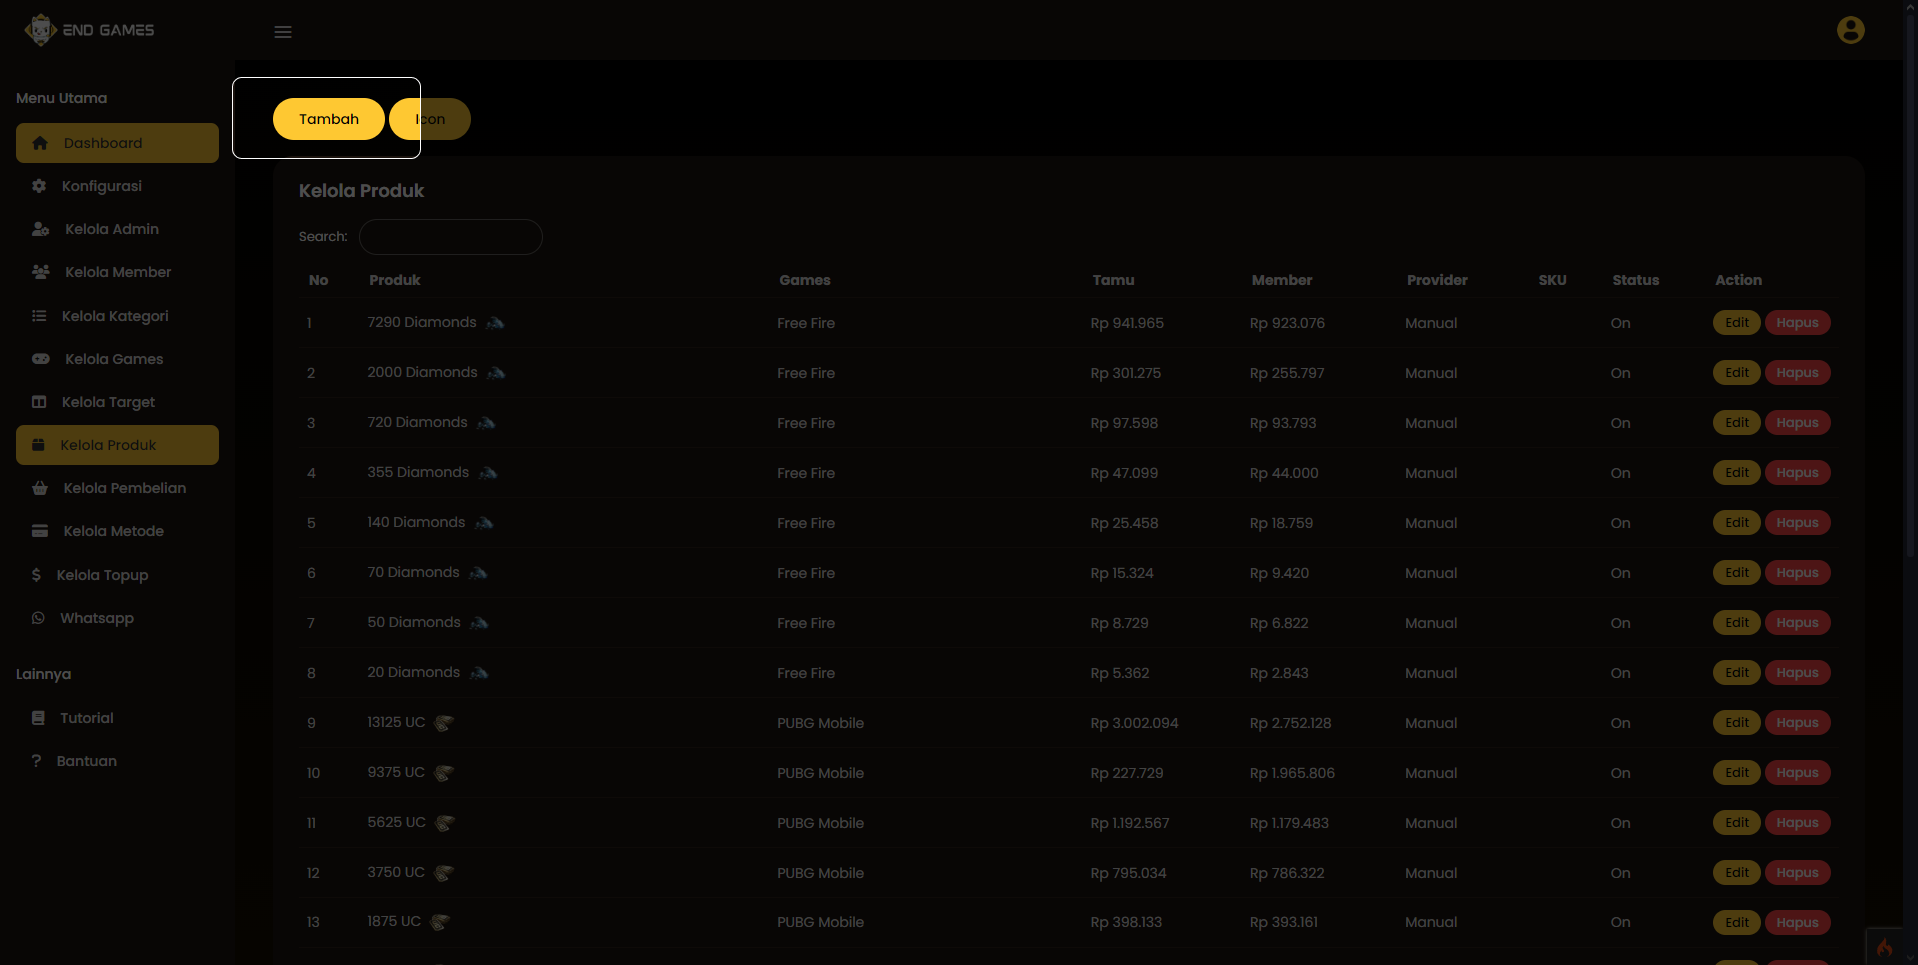
Task: Click price Rp 3.002.094
Action: pos(1134,723)
